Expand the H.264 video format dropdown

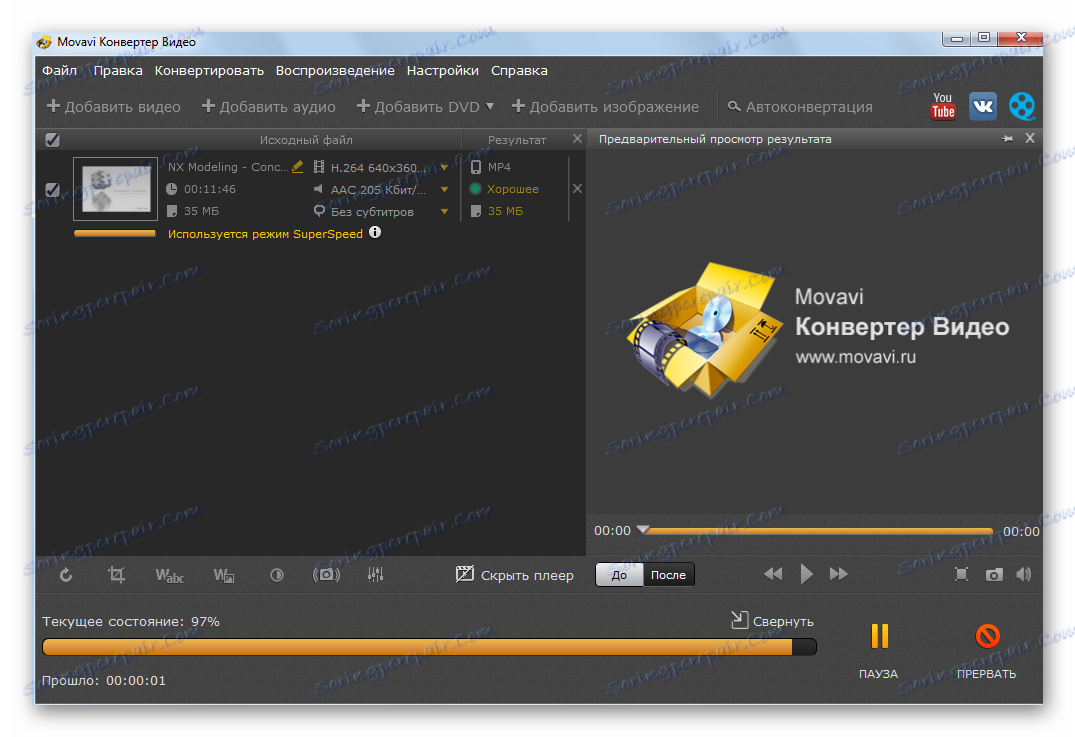(x=443, y=166)
